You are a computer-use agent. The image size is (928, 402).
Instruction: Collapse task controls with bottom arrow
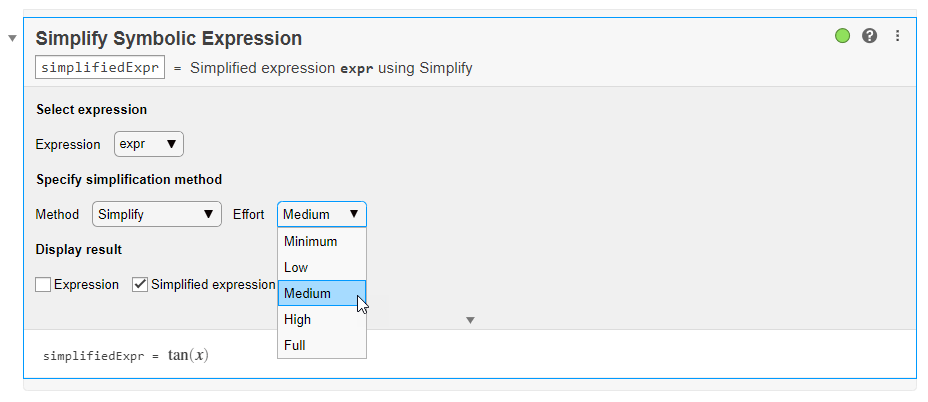pyautogui.click(x=470, y=320)
